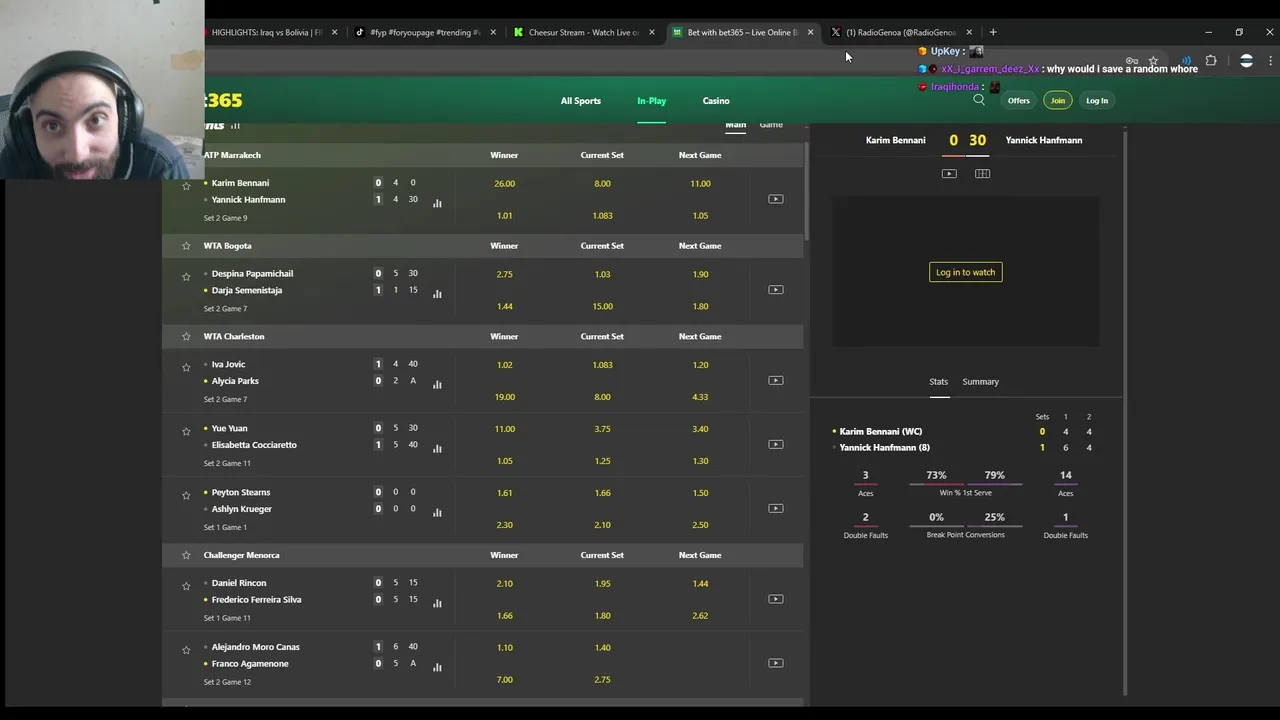The width and height of the screenshot is (1280, 720).
Task: Watch live stream of Papamichail vs Semenistaja row
Action: (775, 290)
